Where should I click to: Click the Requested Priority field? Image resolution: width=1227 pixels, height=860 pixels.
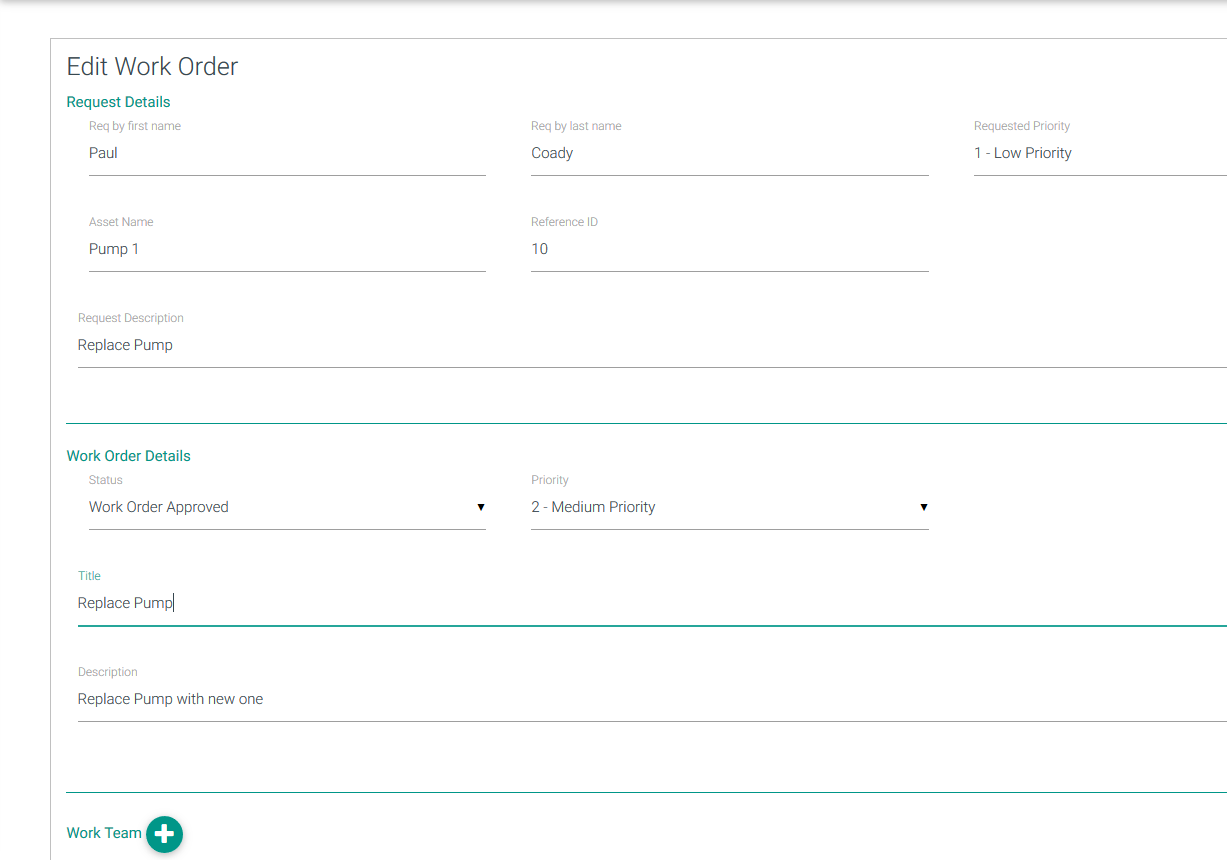click(1100, 154)
